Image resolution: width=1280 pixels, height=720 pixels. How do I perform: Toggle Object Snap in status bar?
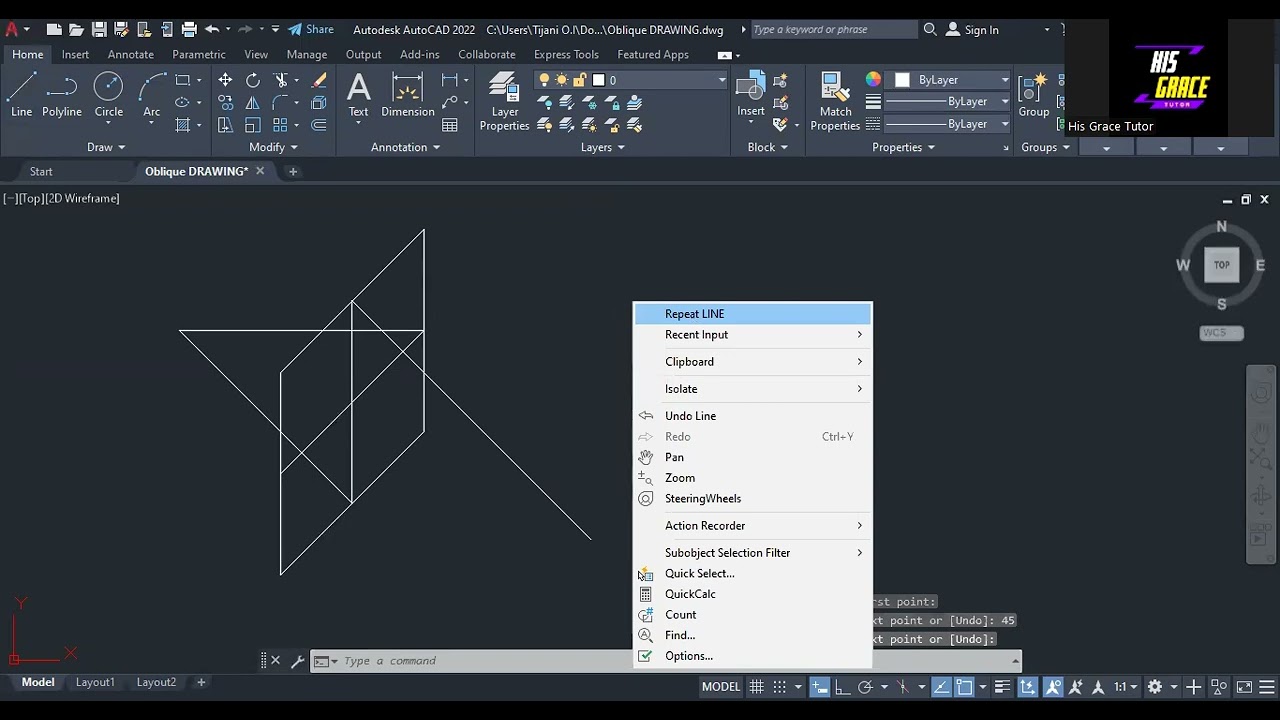964,687
